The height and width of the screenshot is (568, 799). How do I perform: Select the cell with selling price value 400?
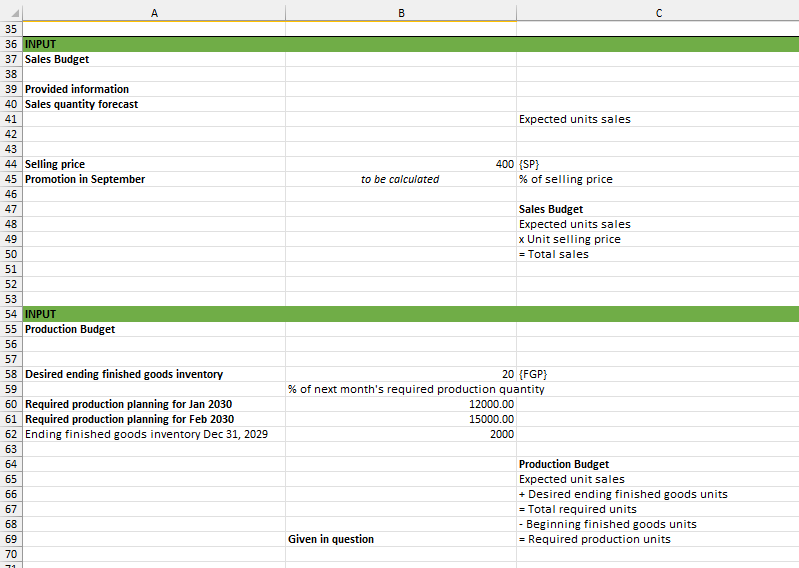pyautogui.click(x=400, y=164)
